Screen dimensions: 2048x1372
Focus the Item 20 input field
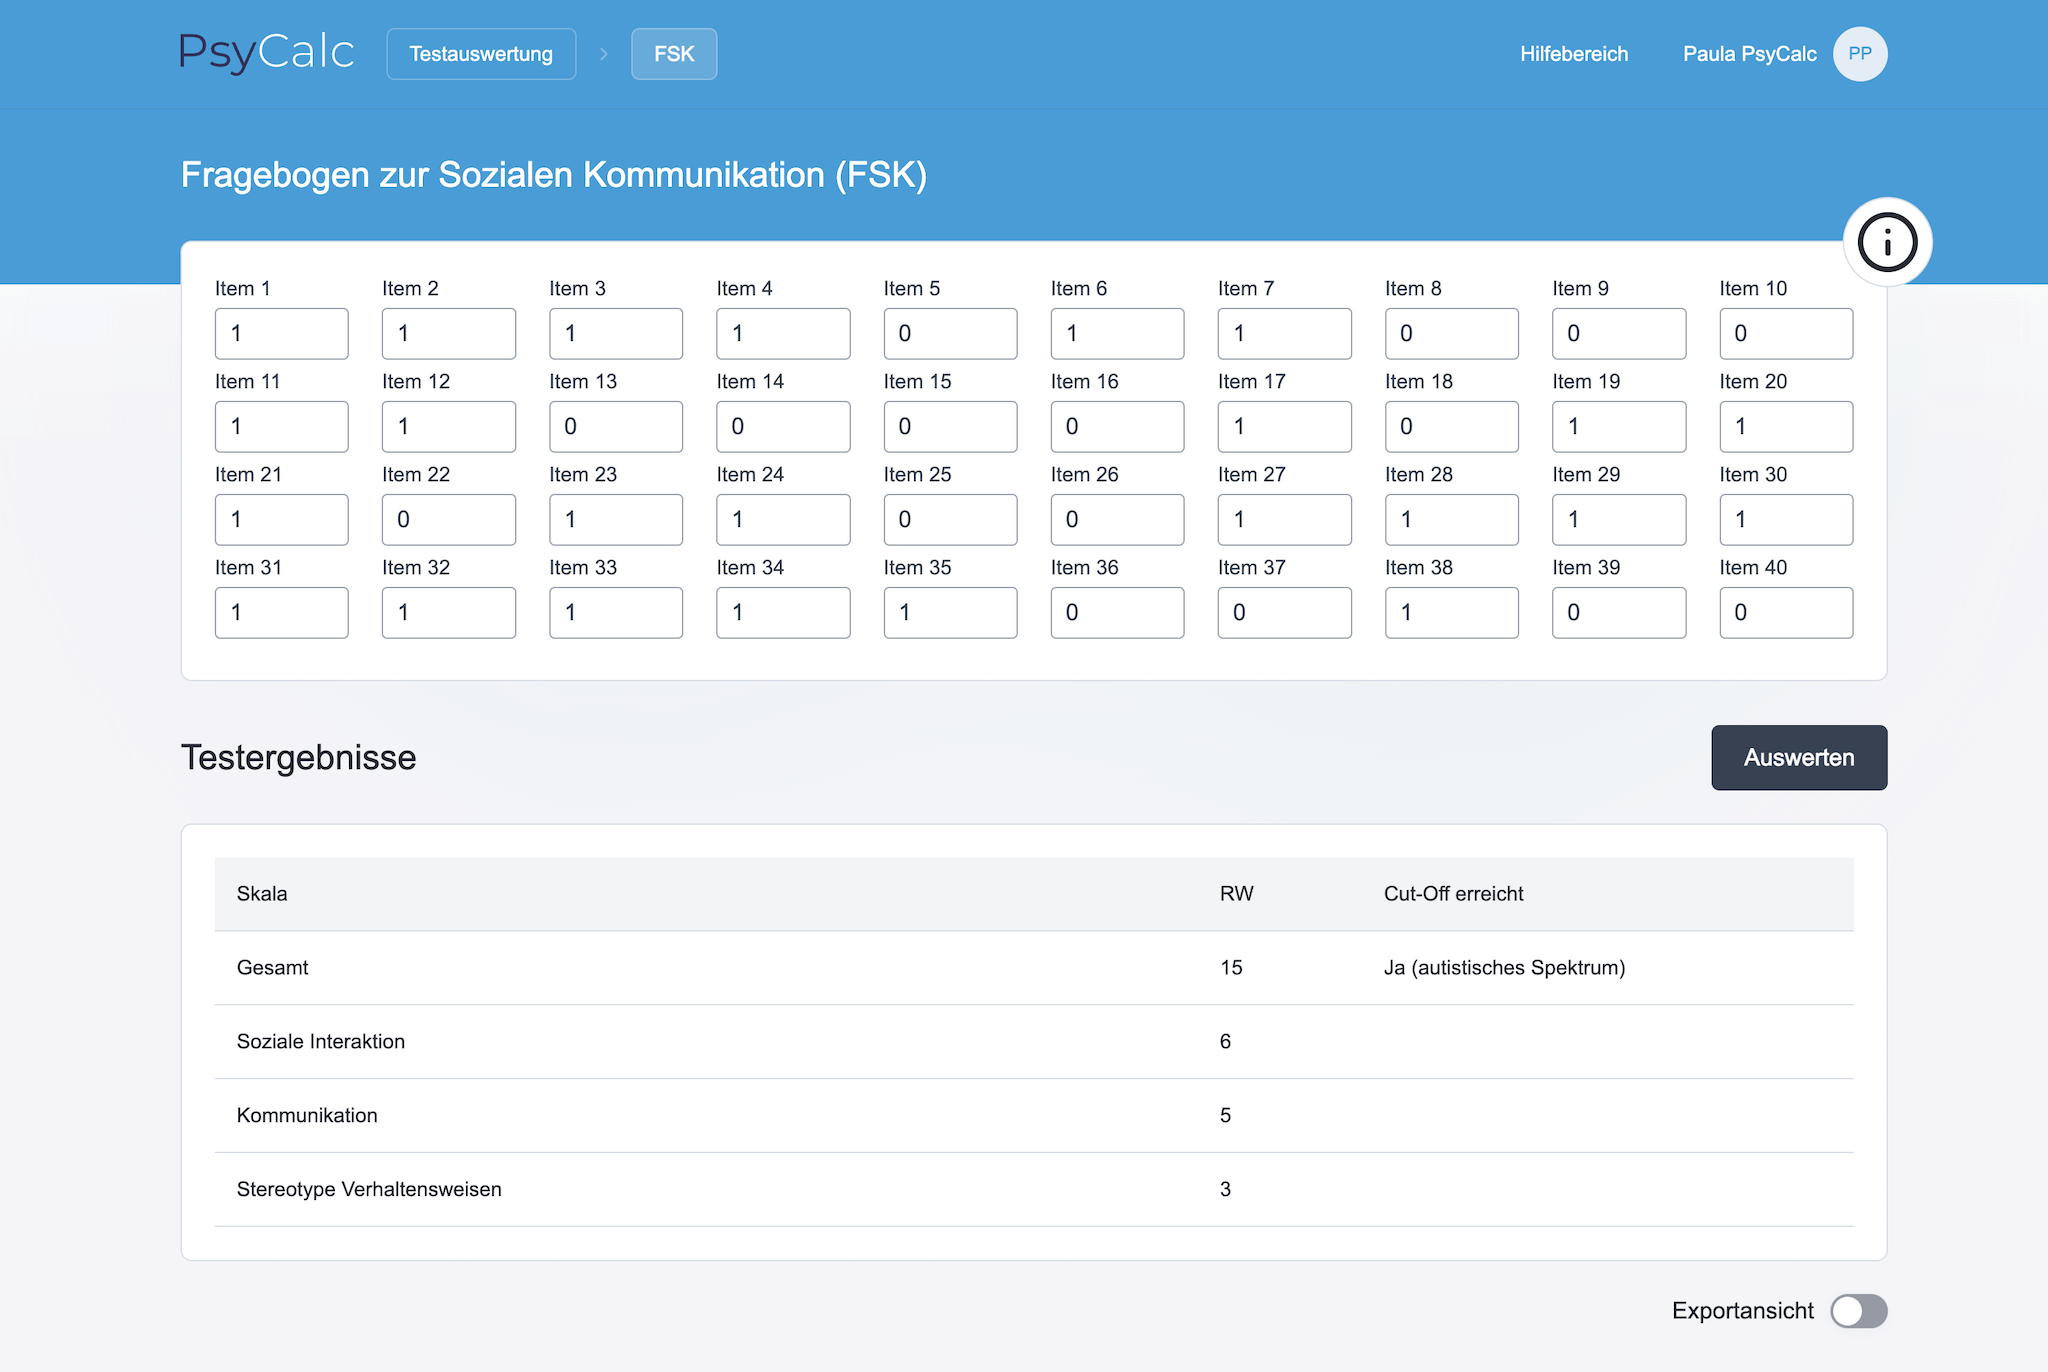pos(1785,426)
